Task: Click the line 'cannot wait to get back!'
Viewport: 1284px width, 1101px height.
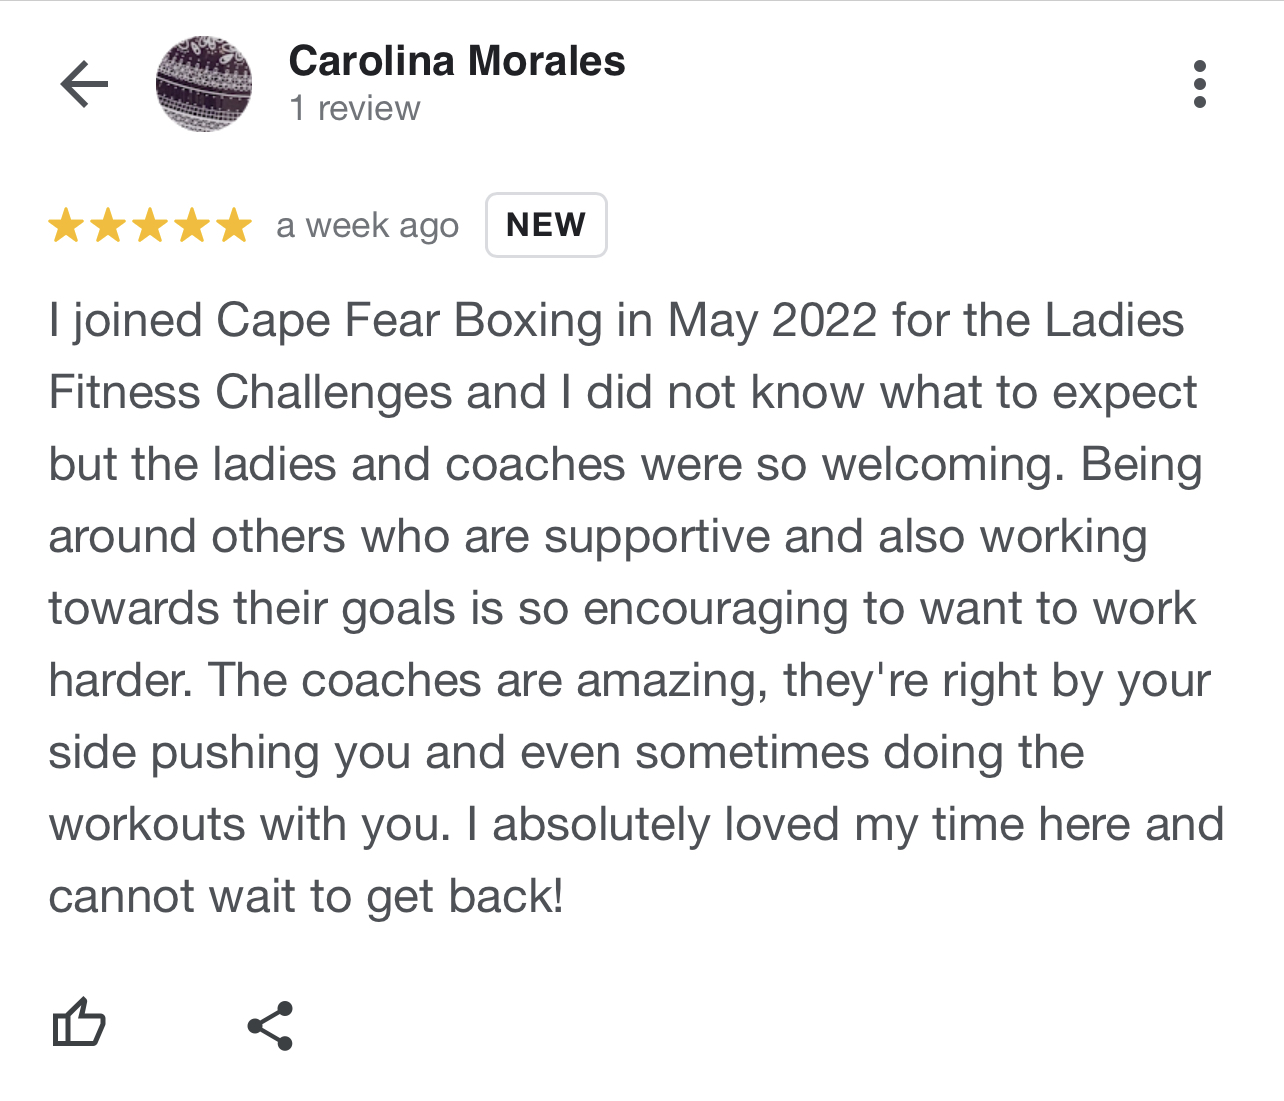Action: tap(306, 897)
